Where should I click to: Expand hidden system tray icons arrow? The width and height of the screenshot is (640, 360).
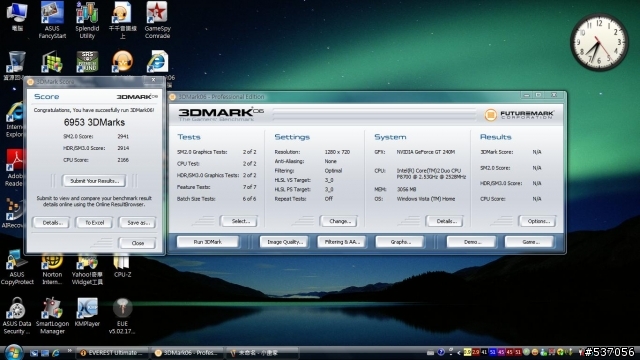[459, 353]
